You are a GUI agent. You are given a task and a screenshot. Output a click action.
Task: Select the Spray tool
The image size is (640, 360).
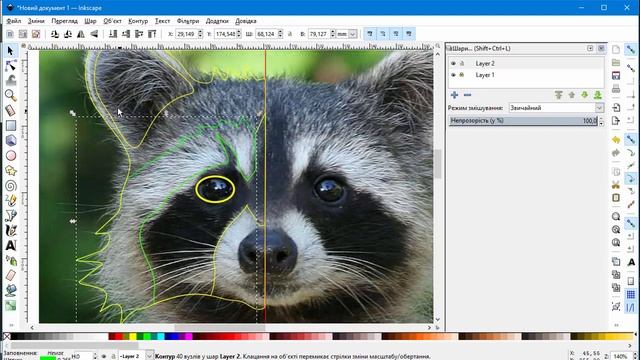pos(11,260)
